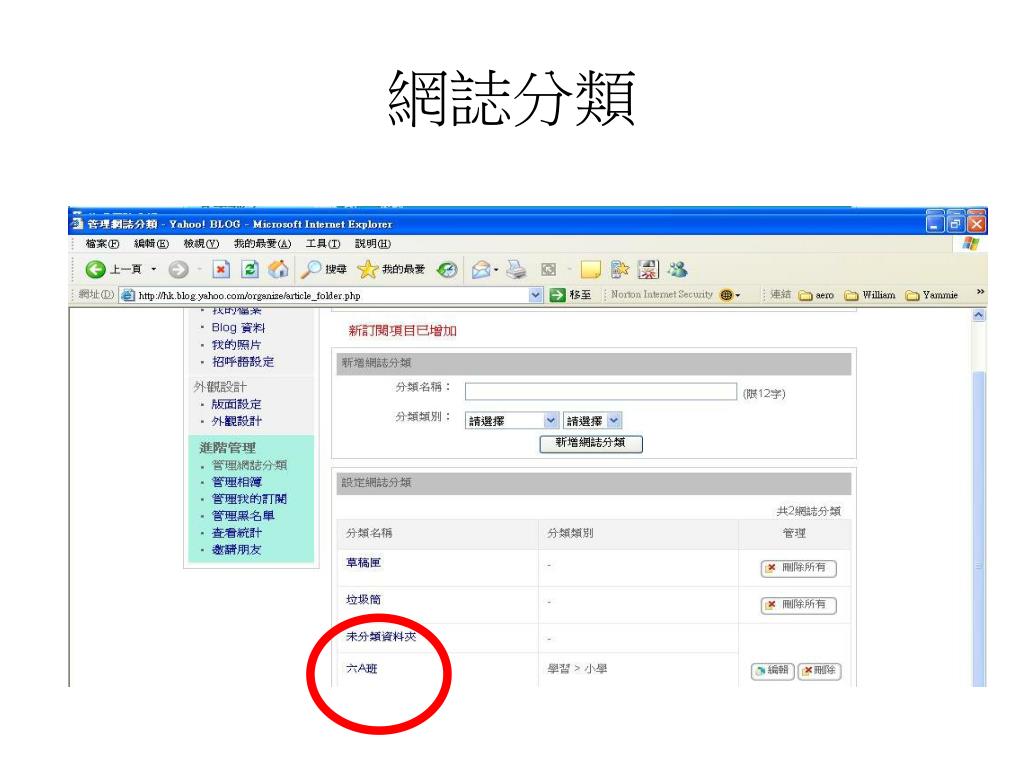Open the History pane
The width and height of the screenshot is (1024, 768).
[x=447, y=269]
